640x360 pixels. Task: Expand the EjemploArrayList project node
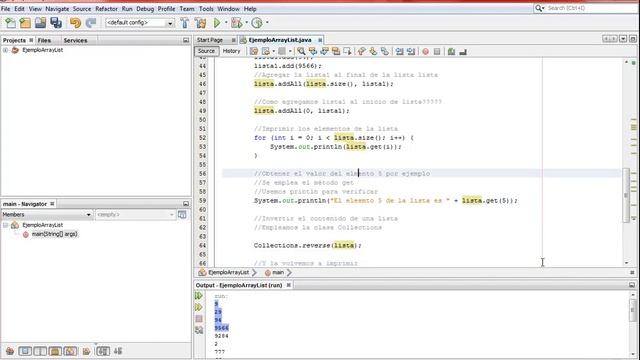click(5, 50)
